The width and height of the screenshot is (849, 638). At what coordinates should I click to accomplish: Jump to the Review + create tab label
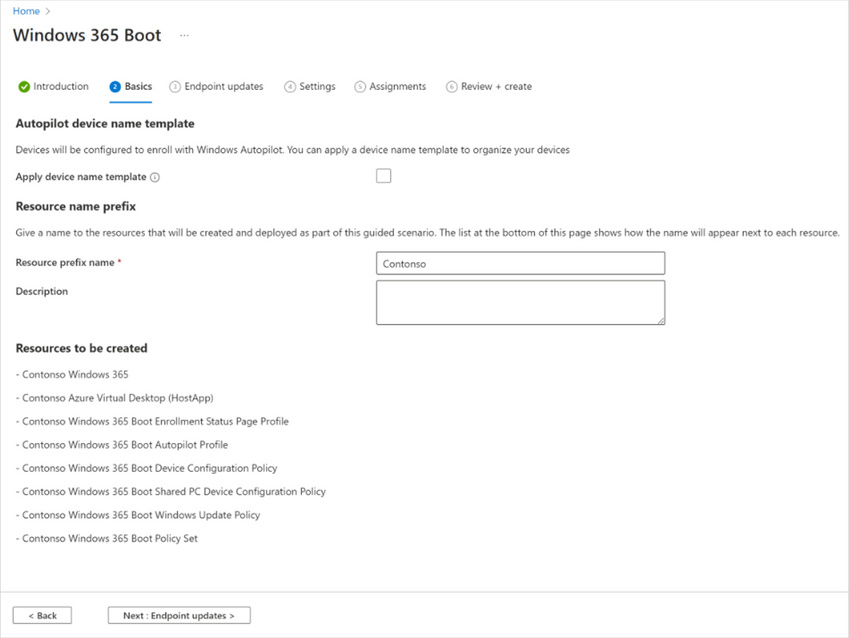pyautogui.click(x=496, y=87)
